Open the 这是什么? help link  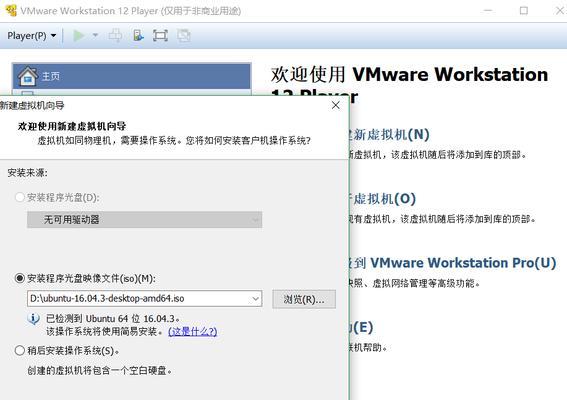[x=192, y=331]
